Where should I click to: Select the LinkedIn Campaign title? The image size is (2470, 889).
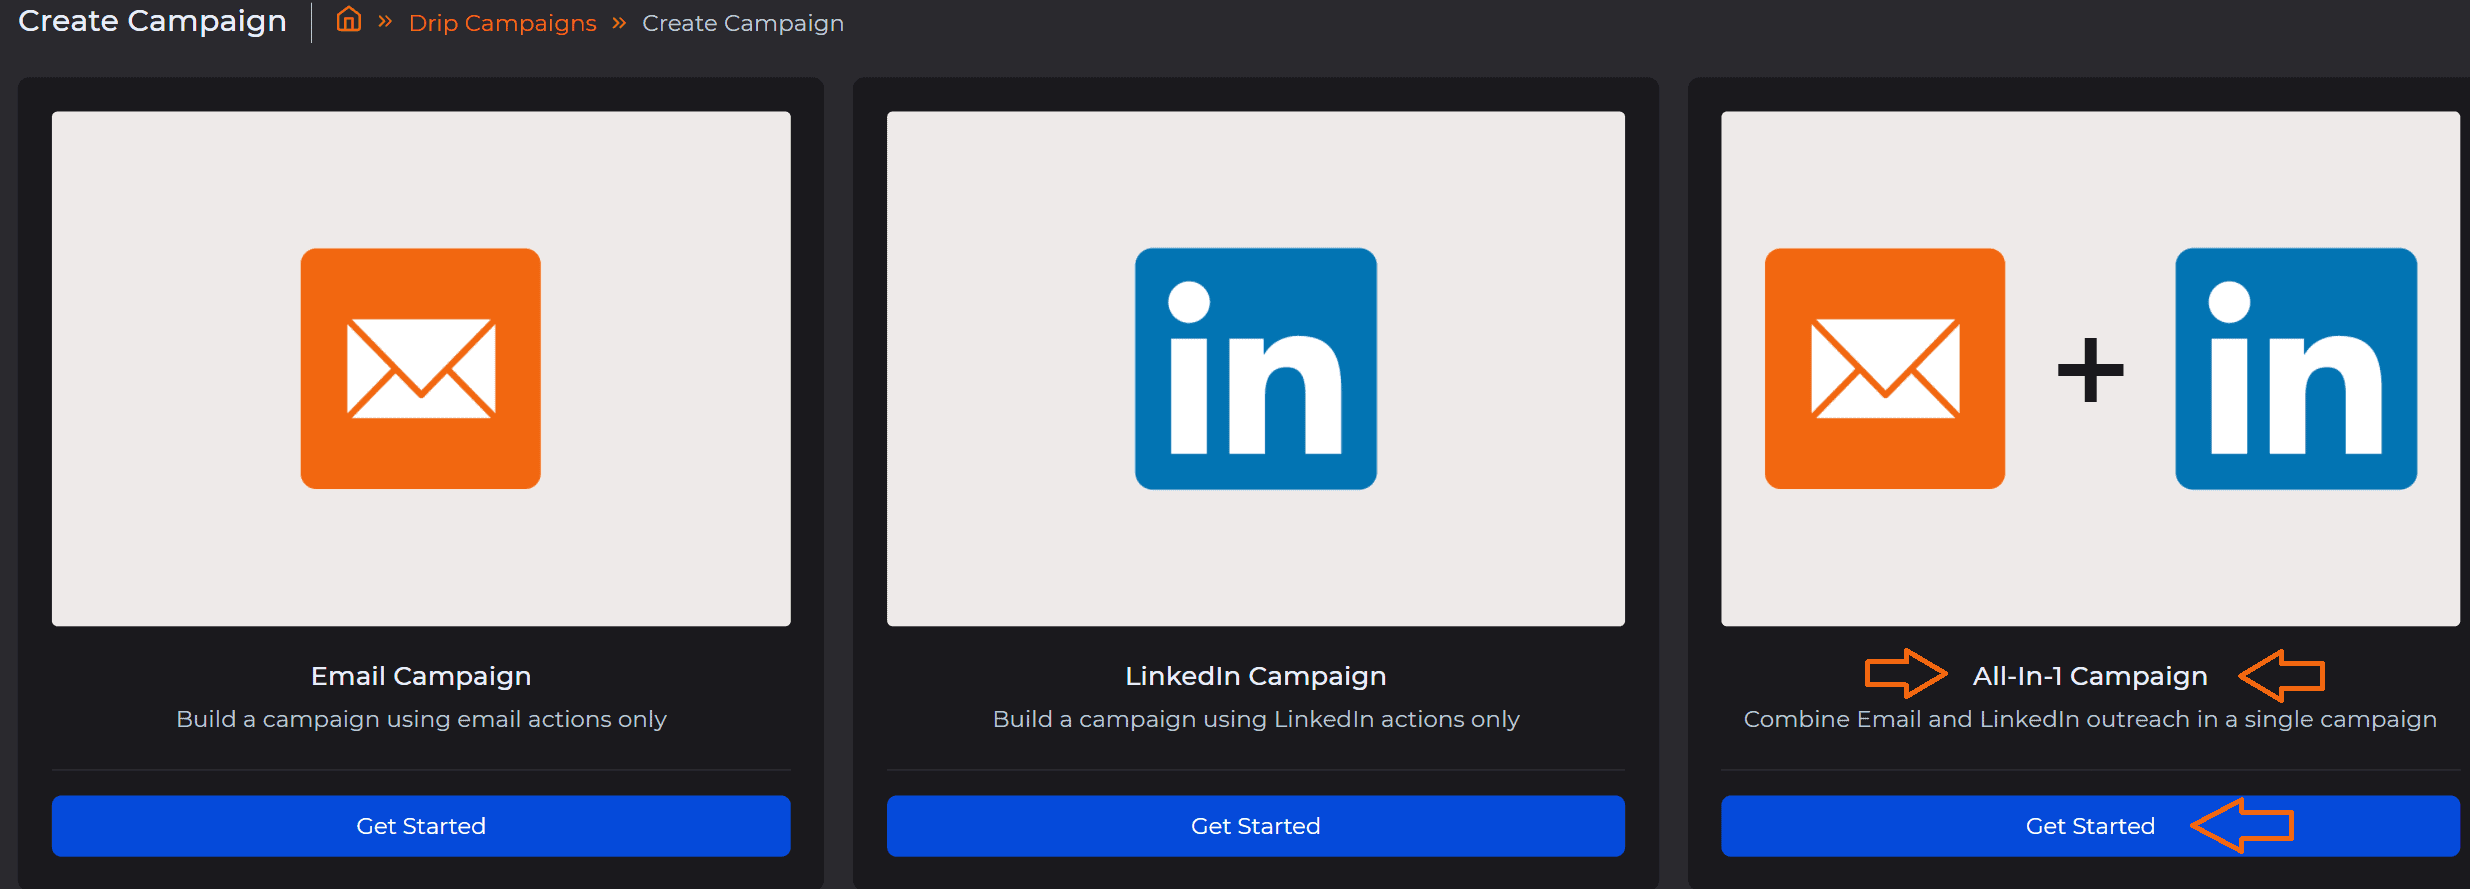click(1255, 676)
